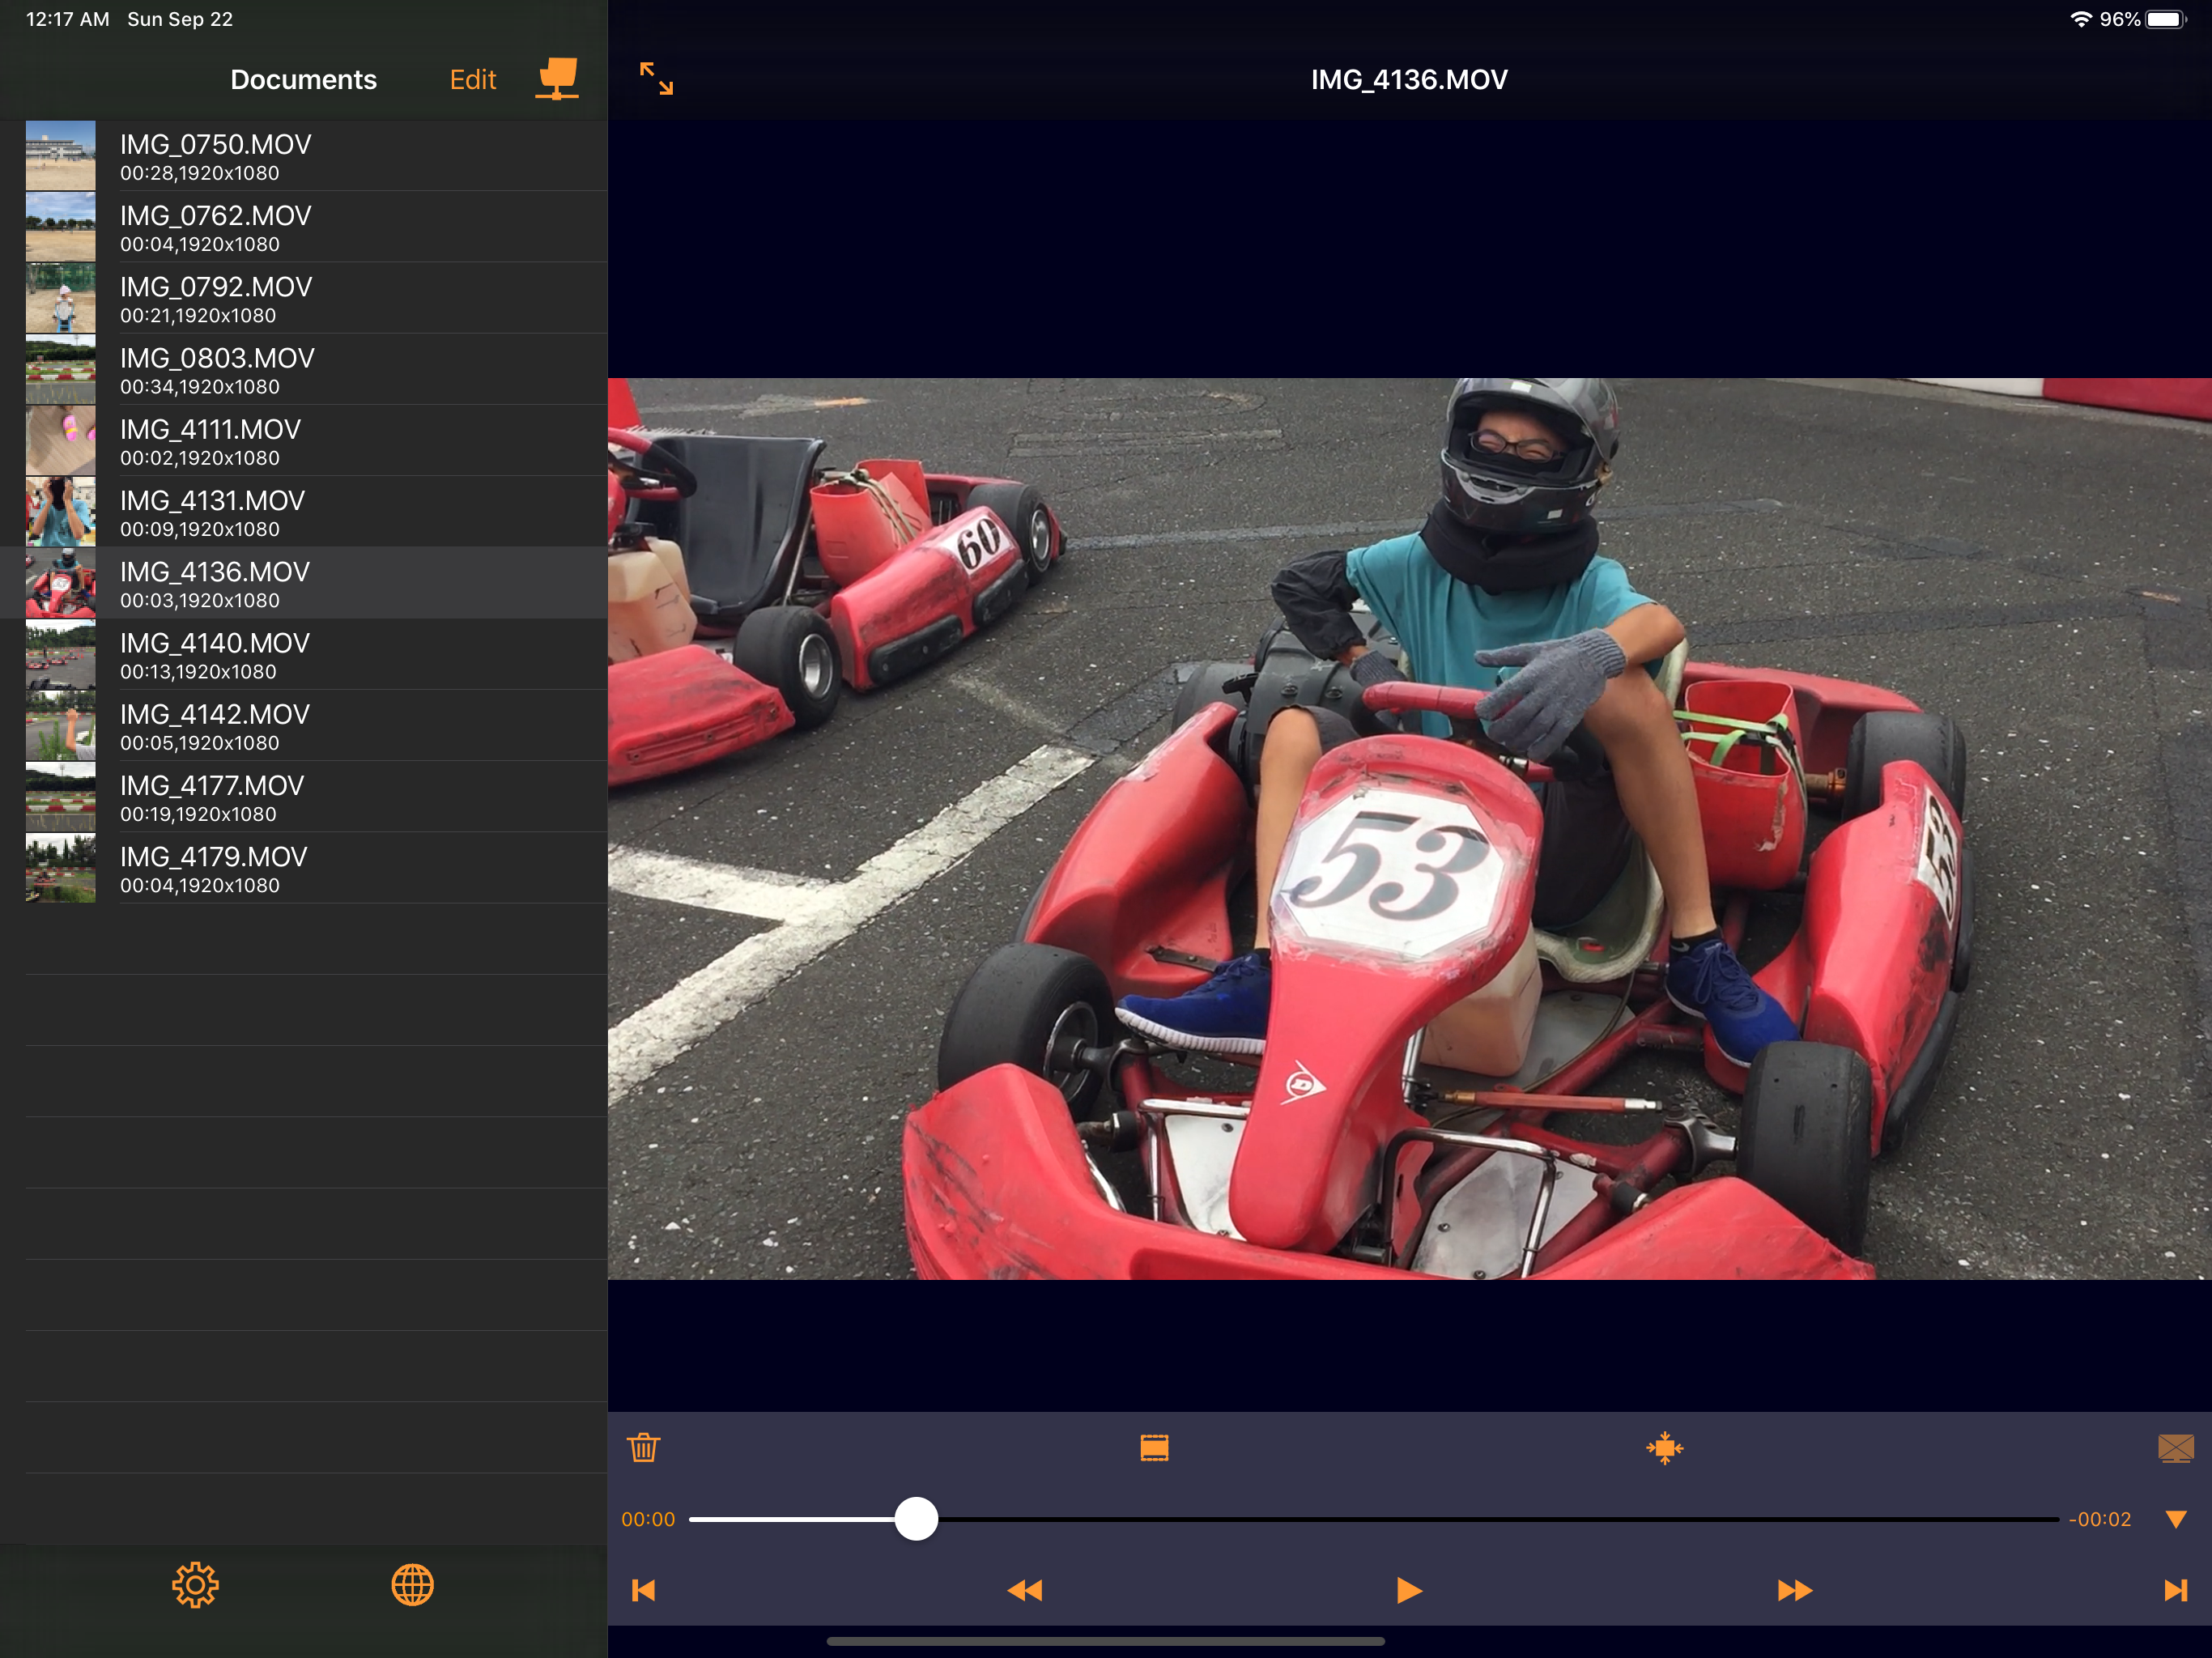Image resolution: width=2212 pixels, height=1658 pixels.
Task: Click the IMG_4111.MOV thumbnail
Action: point(60,441)
